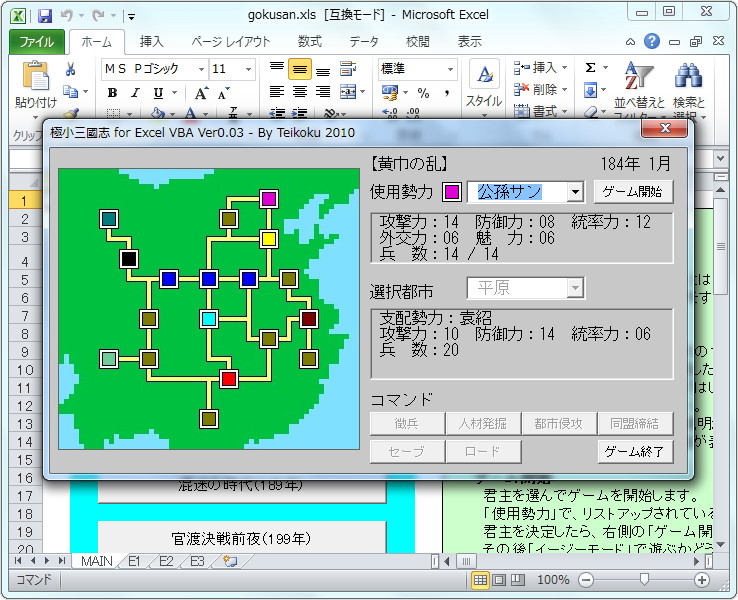The width and height of the screenshot is (738, 600).
Task: Select the red city square on map
Action: point(229,379)
